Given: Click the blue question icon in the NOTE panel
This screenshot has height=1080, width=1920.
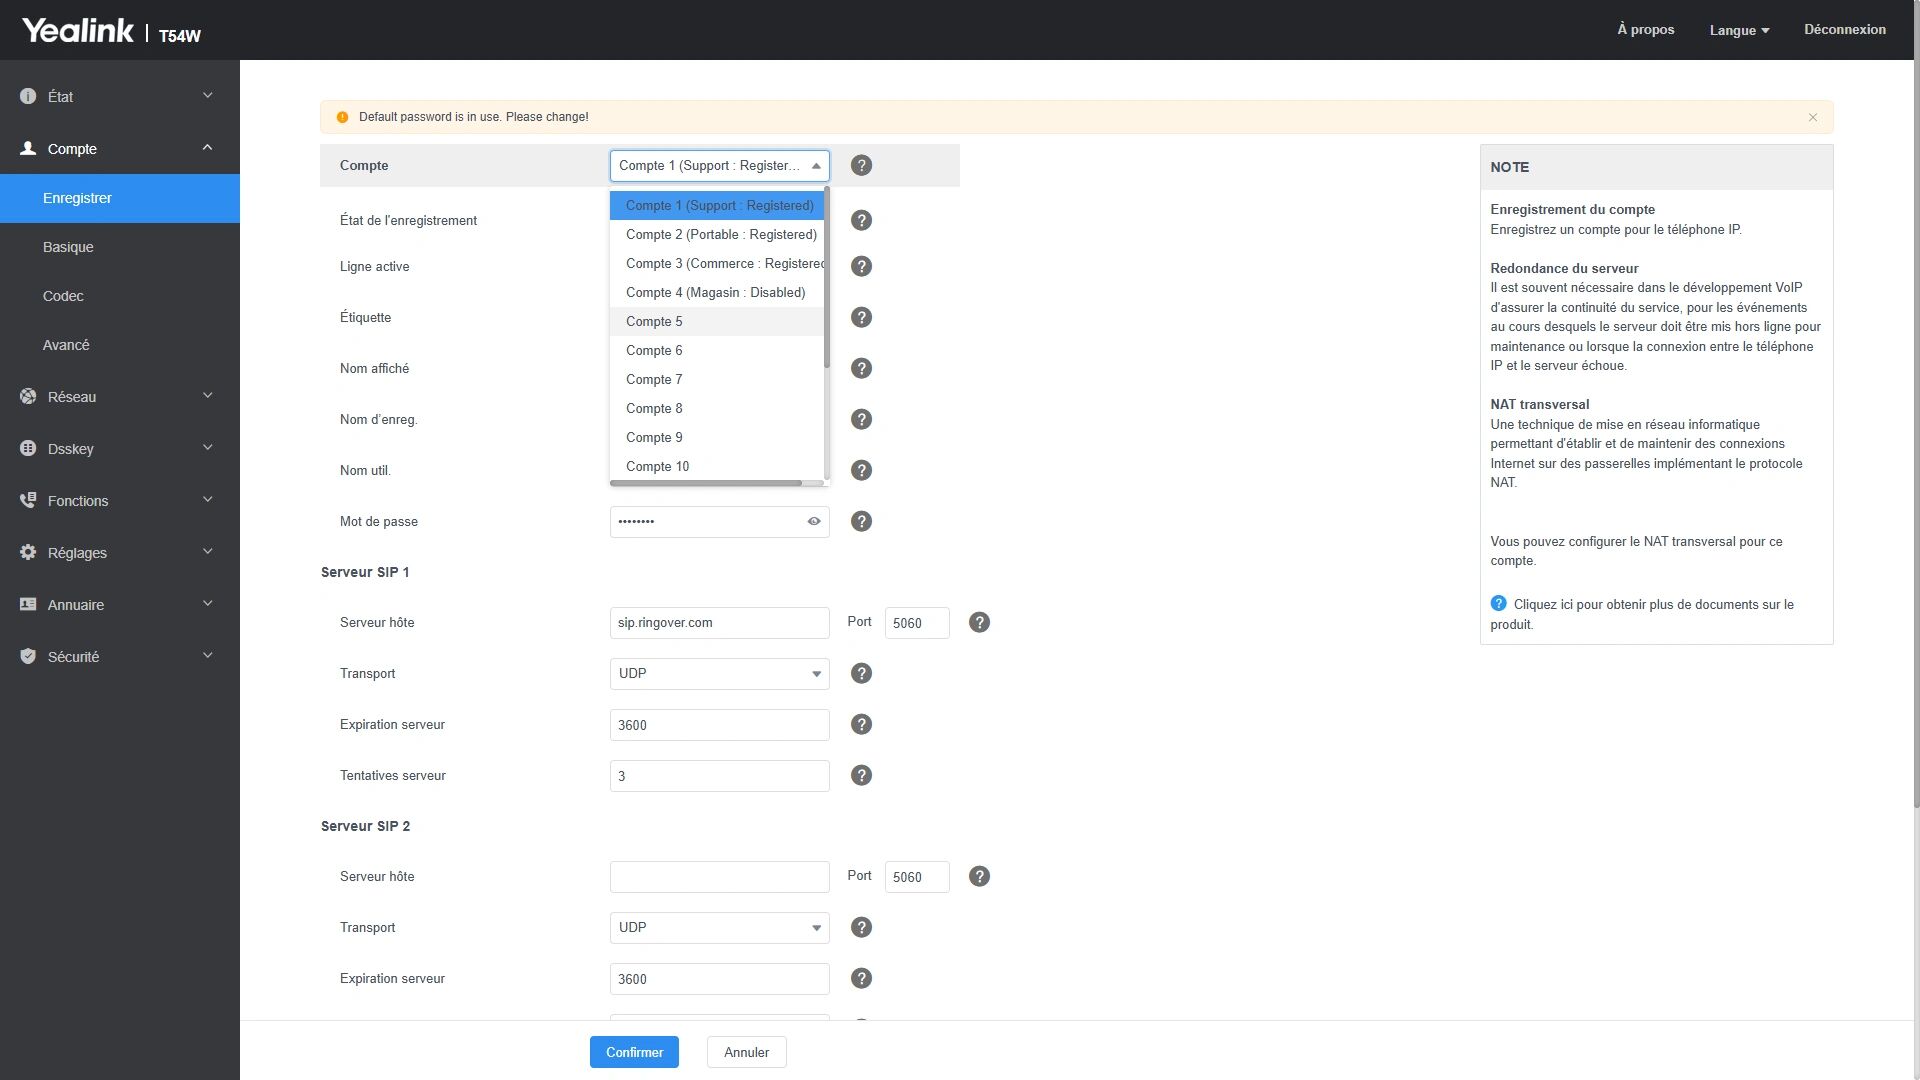Looking at the screenshot, I should tap(1498, 604).
